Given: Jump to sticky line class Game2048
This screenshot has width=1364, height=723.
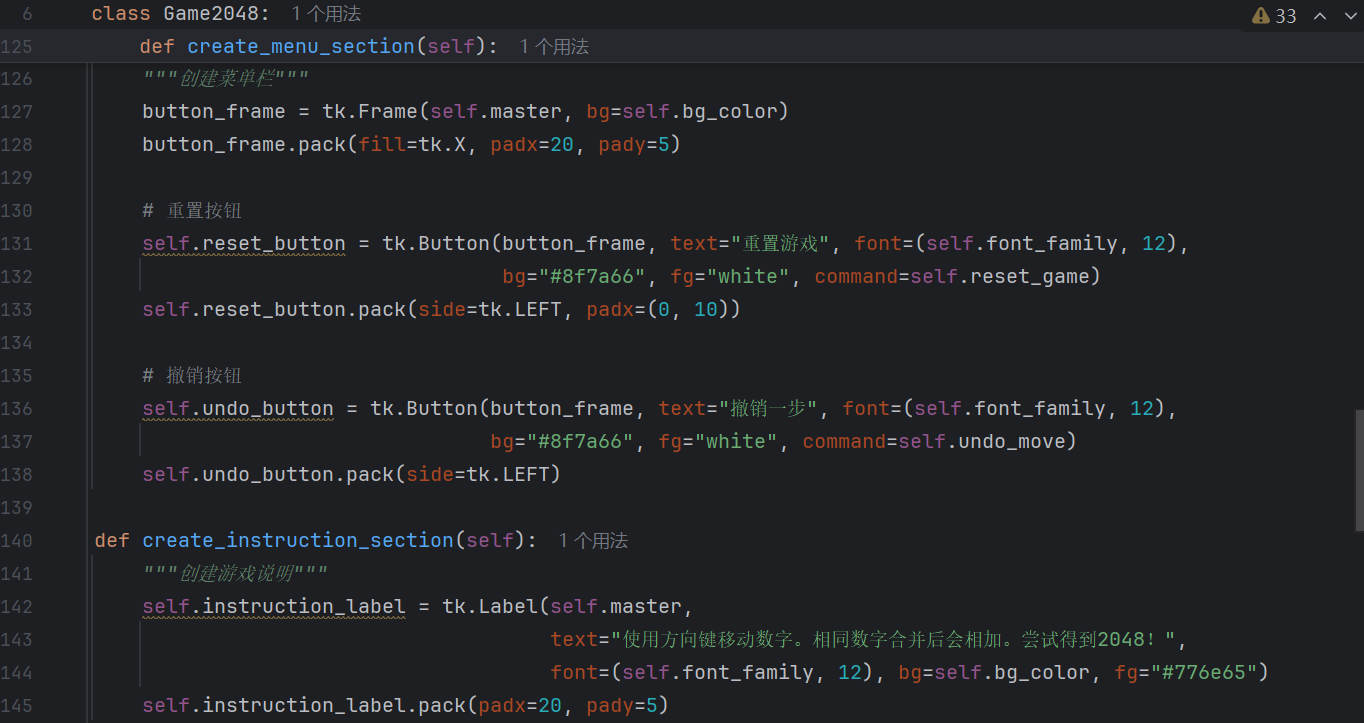Looking at the screenshot, I should click(180, 14).
